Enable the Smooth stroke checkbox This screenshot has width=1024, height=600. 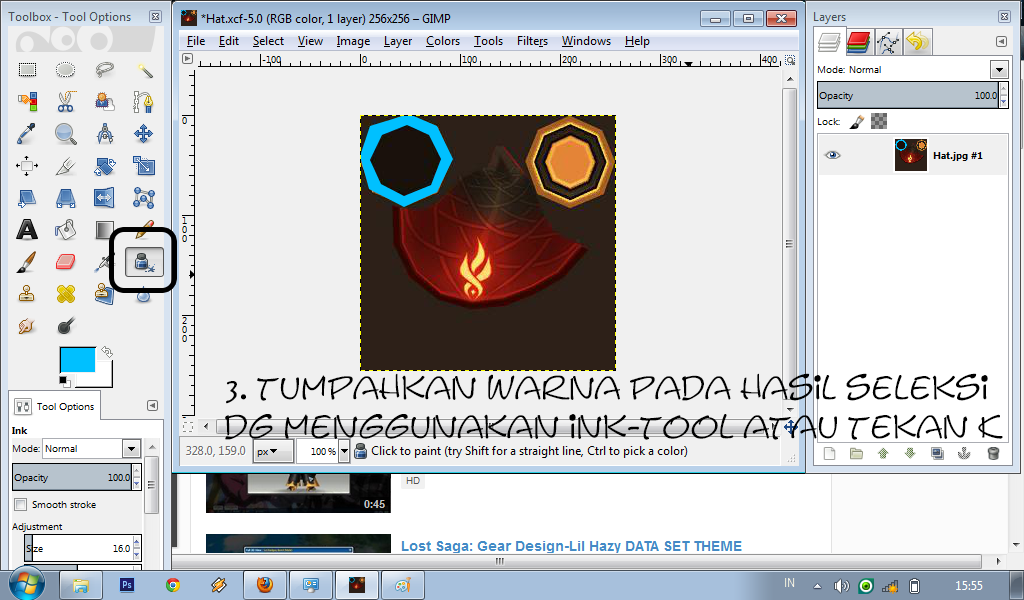pyautogui.click(x=21, y=505)
